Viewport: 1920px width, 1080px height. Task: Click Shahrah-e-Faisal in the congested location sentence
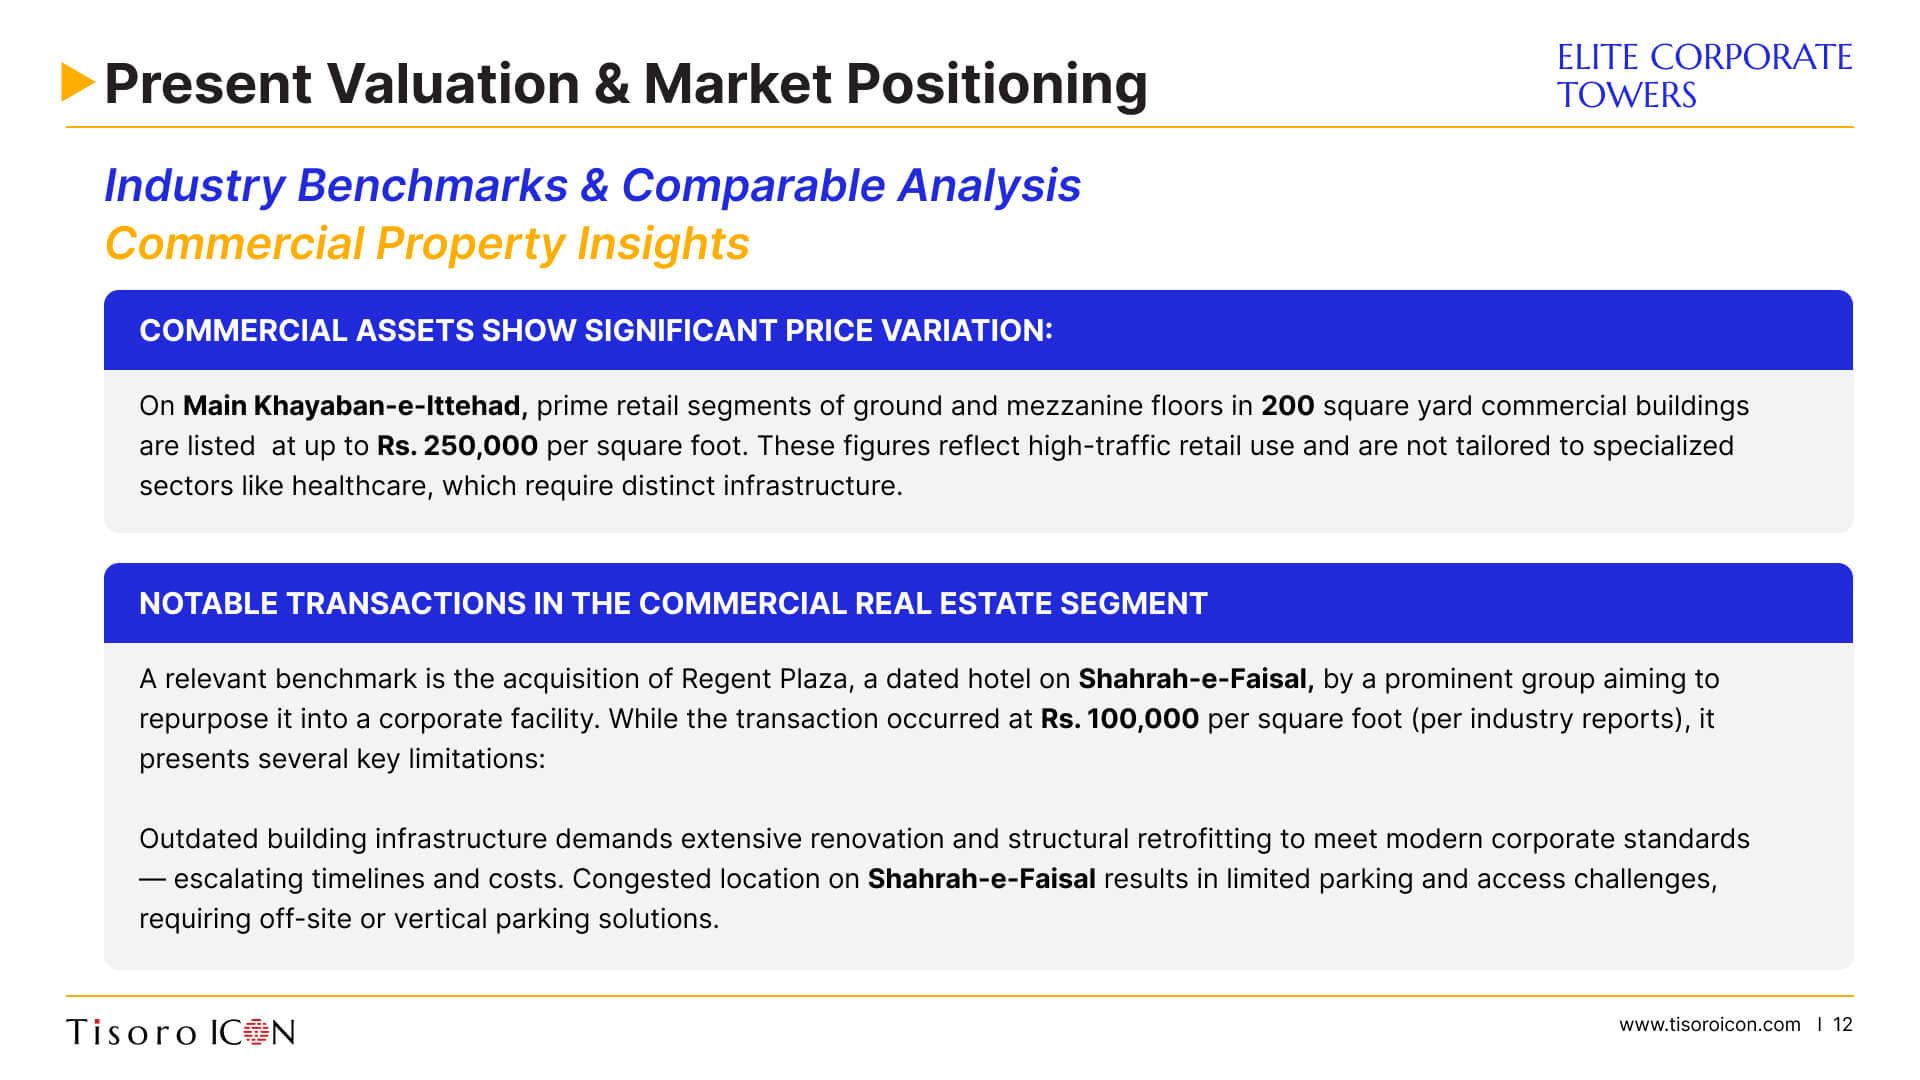coord(981,879)
